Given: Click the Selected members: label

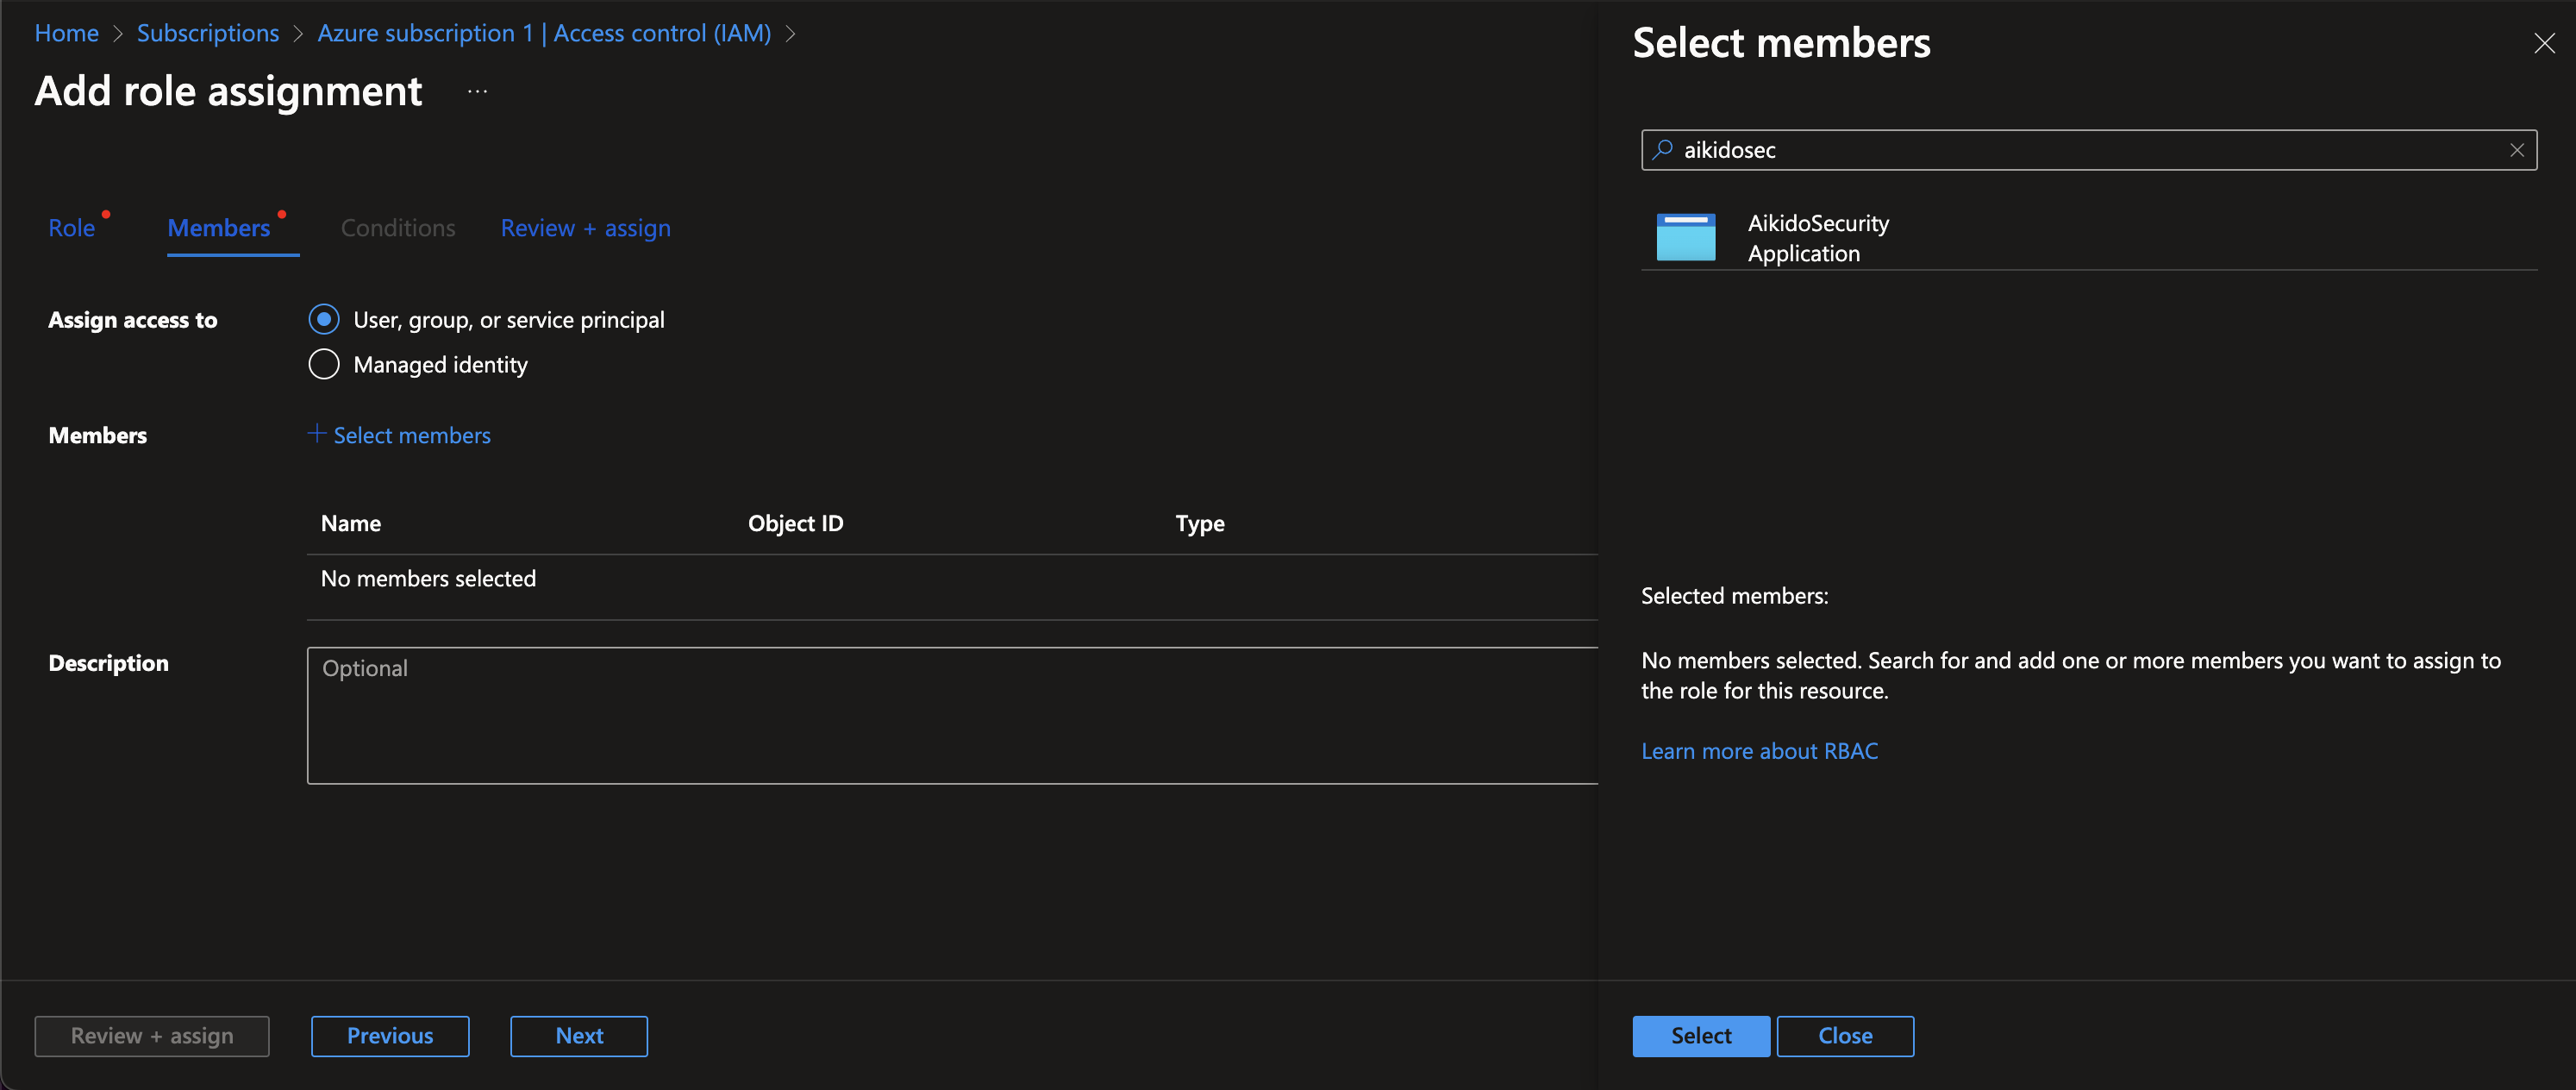Looking at the screenshot, I should pos(1735,596).
